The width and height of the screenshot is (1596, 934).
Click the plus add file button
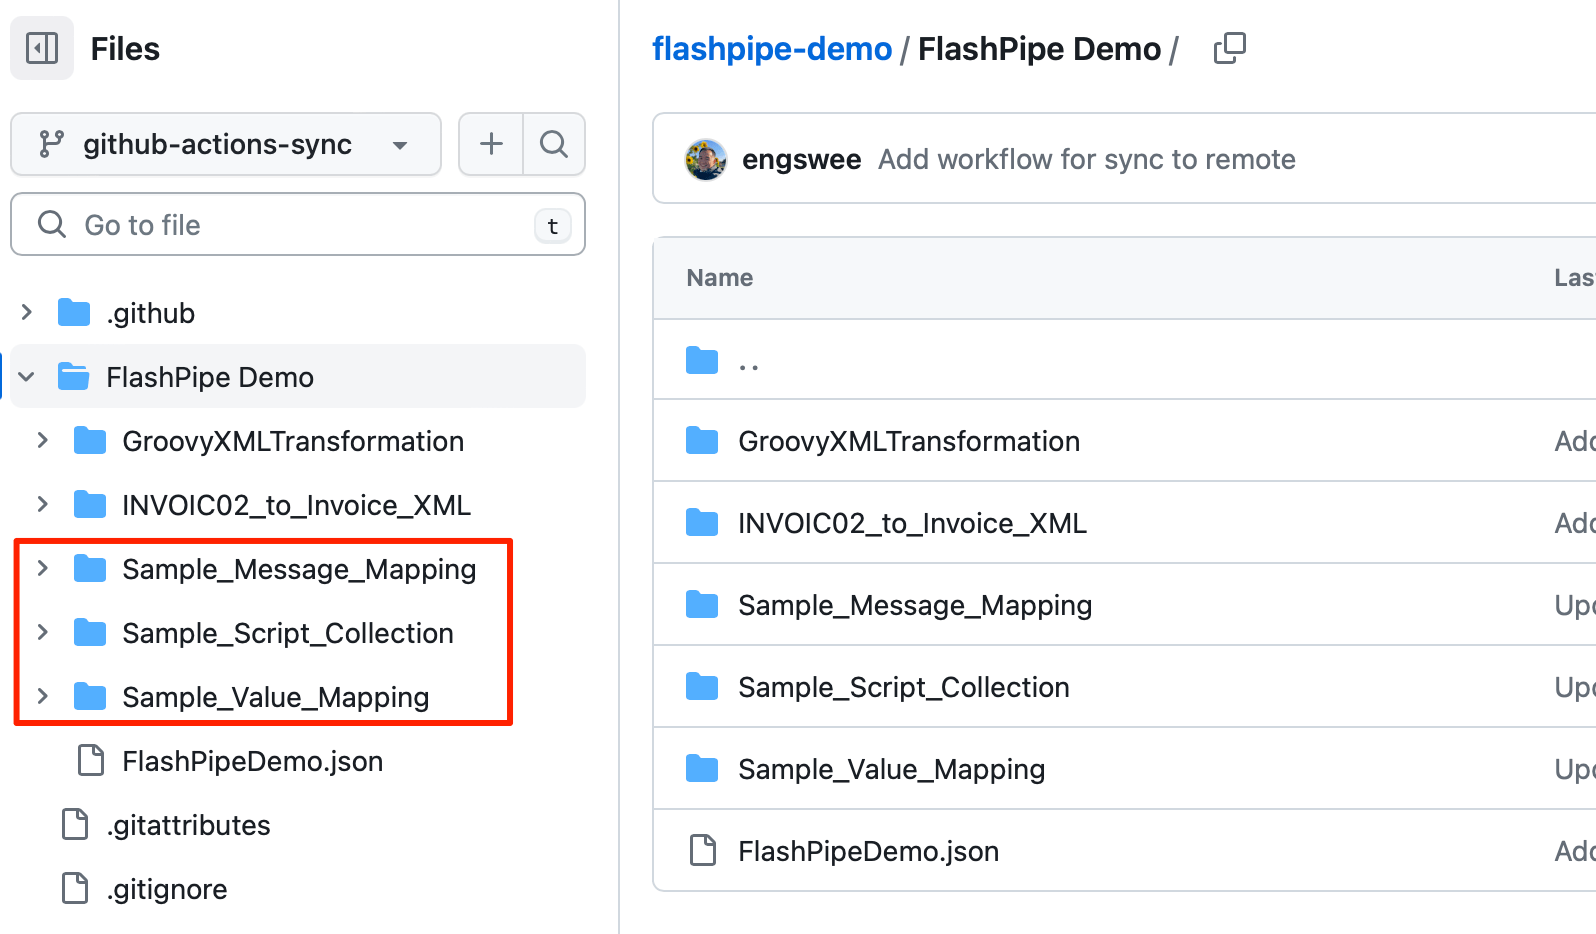491,144
